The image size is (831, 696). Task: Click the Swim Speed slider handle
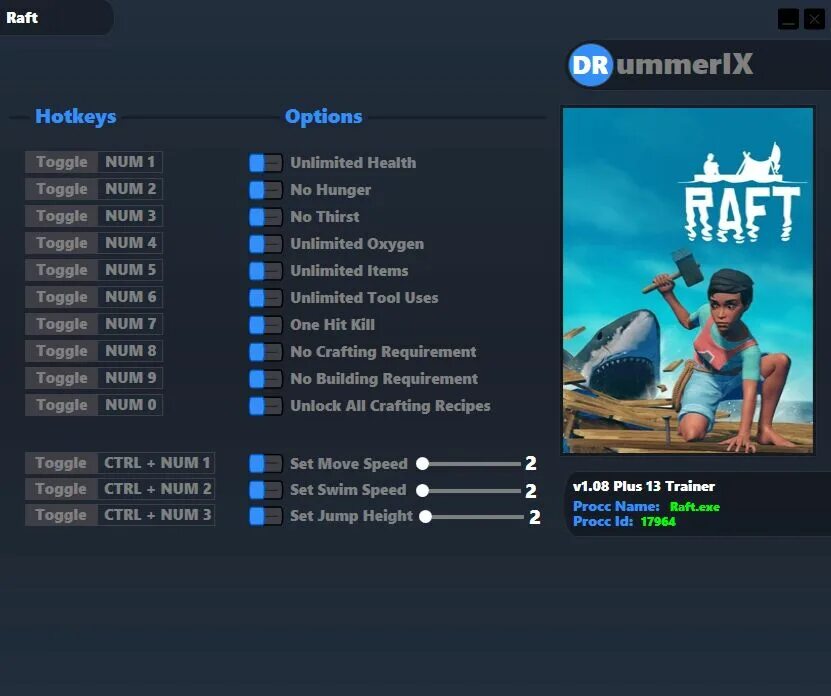point(422,490)
